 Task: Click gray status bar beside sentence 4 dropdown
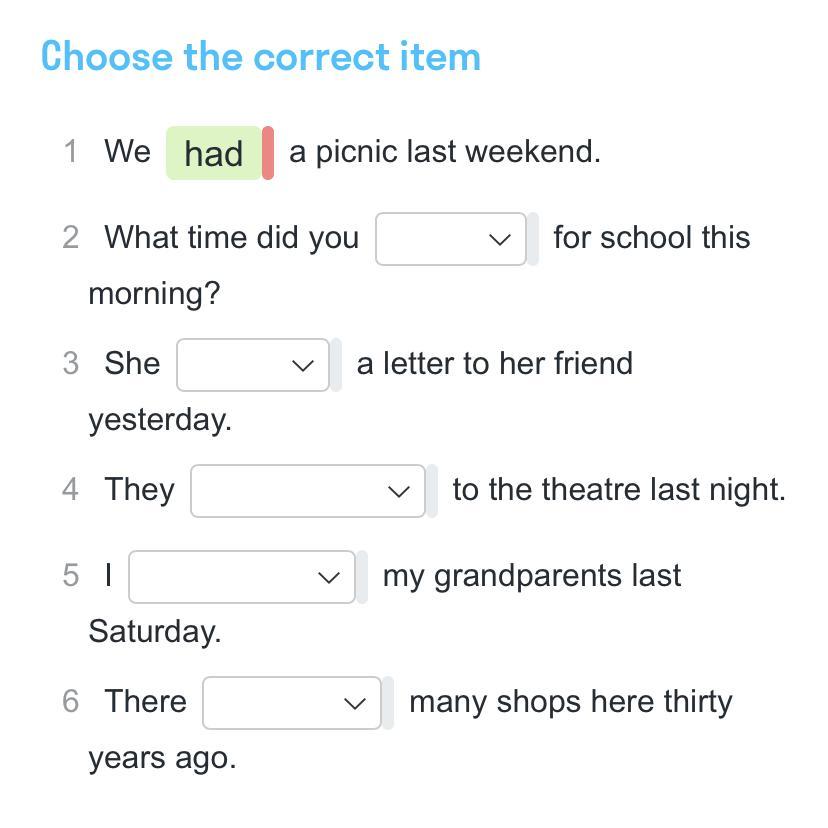432,491
